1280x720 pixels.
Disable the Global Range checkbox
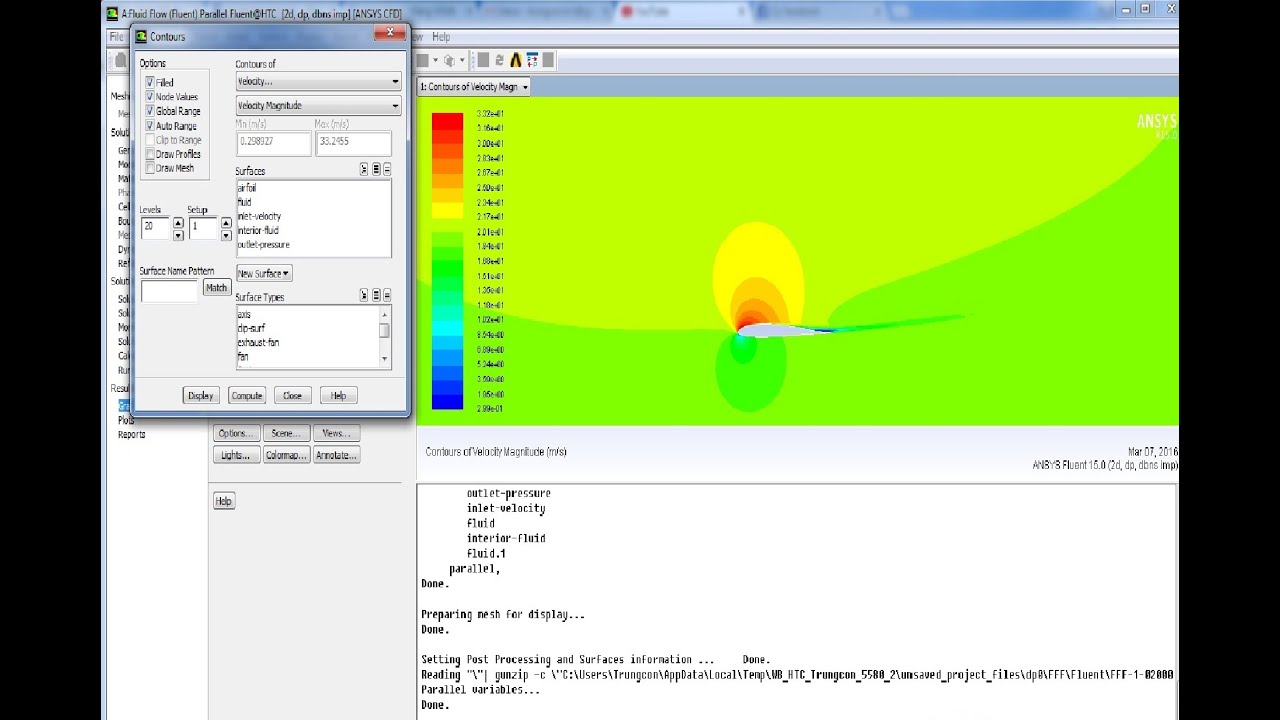tap(150, 111)
